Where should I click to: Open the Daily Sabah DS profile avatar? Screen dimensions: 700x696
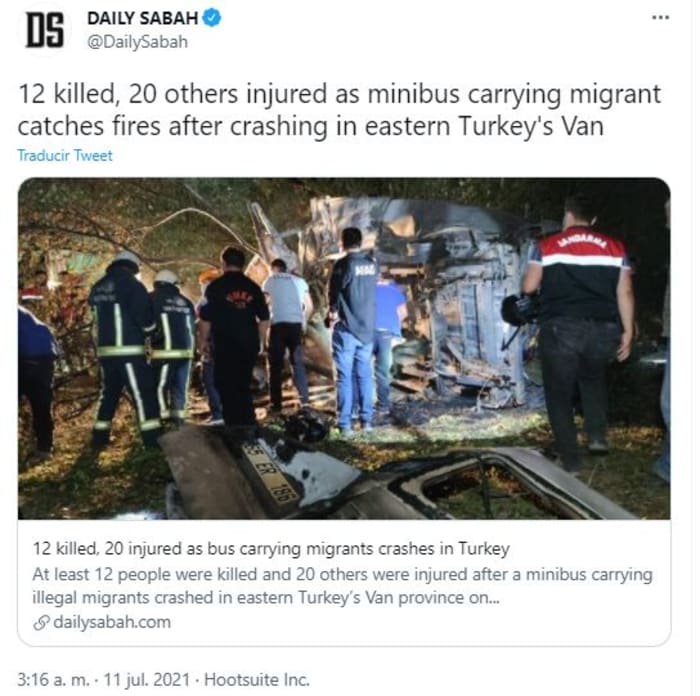pyautogui.click(x=44, y=30)
